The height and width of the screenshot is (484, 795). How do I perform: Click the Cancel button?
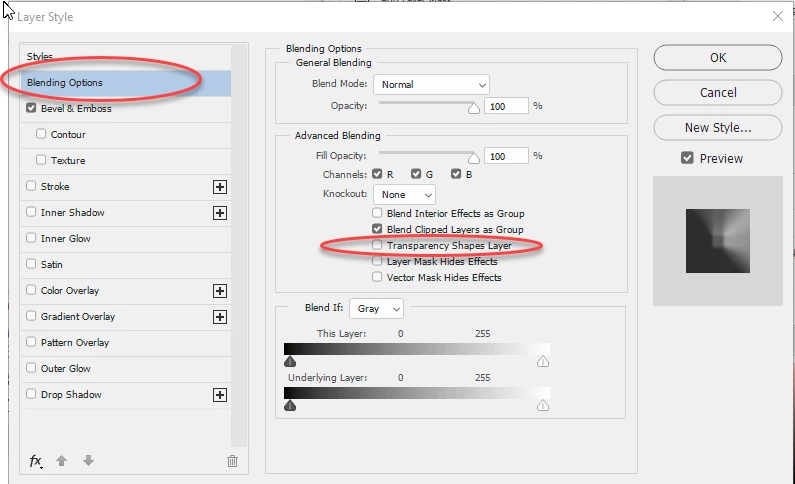[717, 93]
